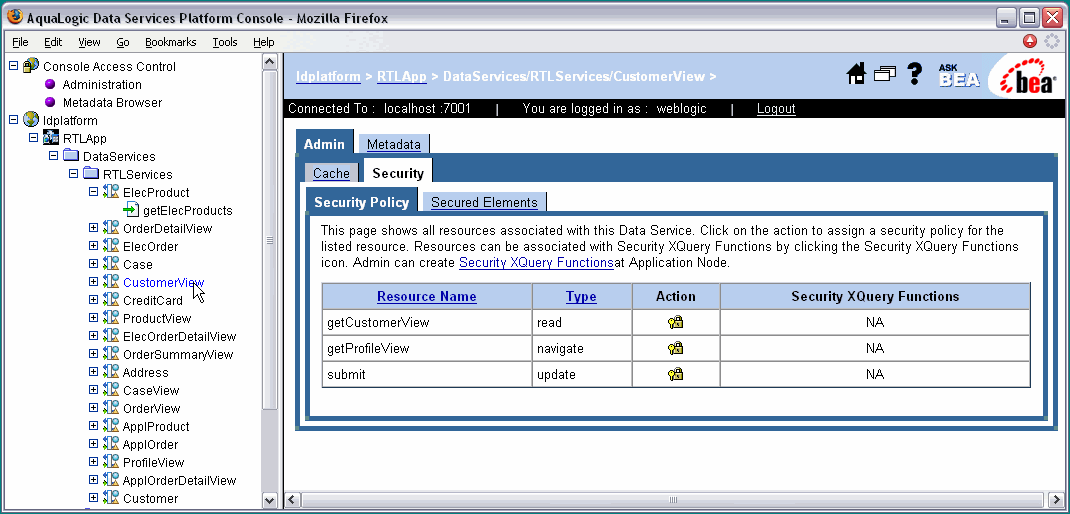Screen dimensions: 1070x514
Task: Click the RTLApp application icon
Action: (50, 138)
